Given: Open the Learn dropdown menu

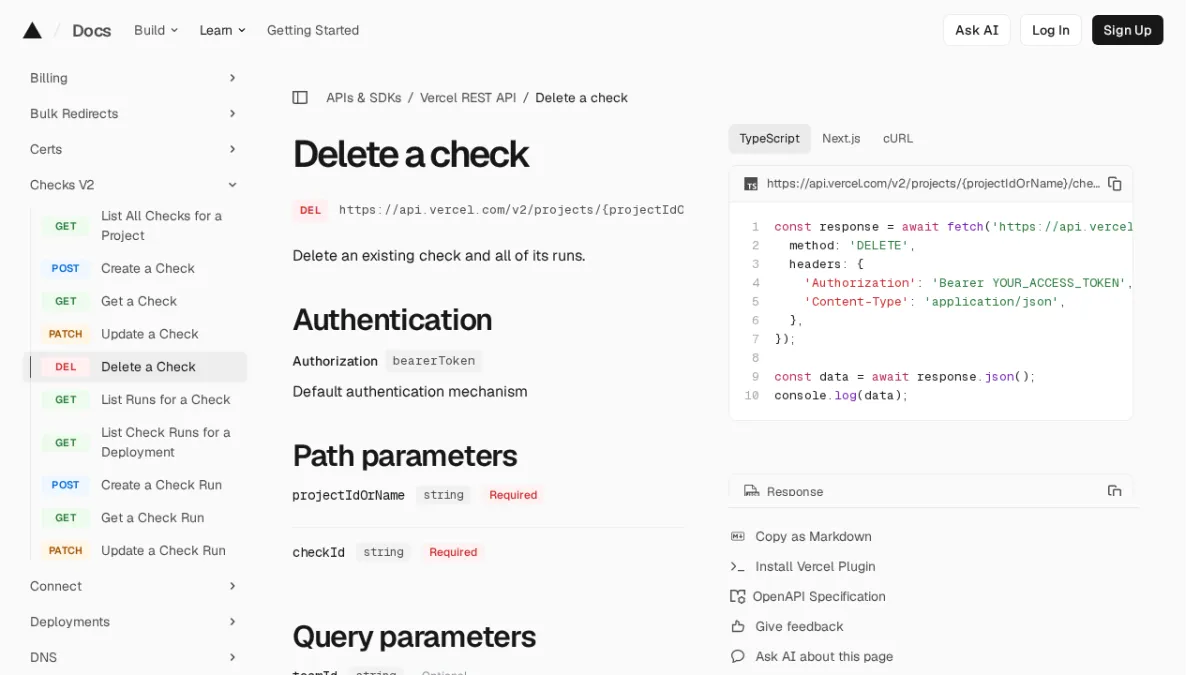Looking at the screenshot, I should click(222, 30).
